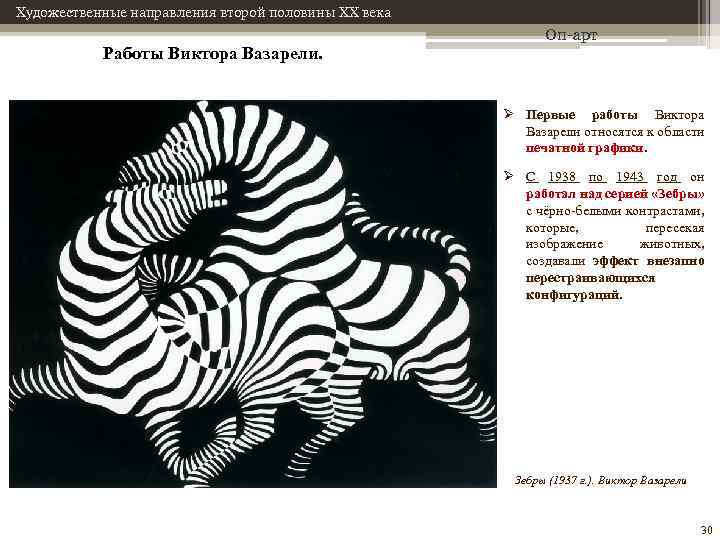
Task: Click the slide number 30
Action: click(x=706, y=529)
